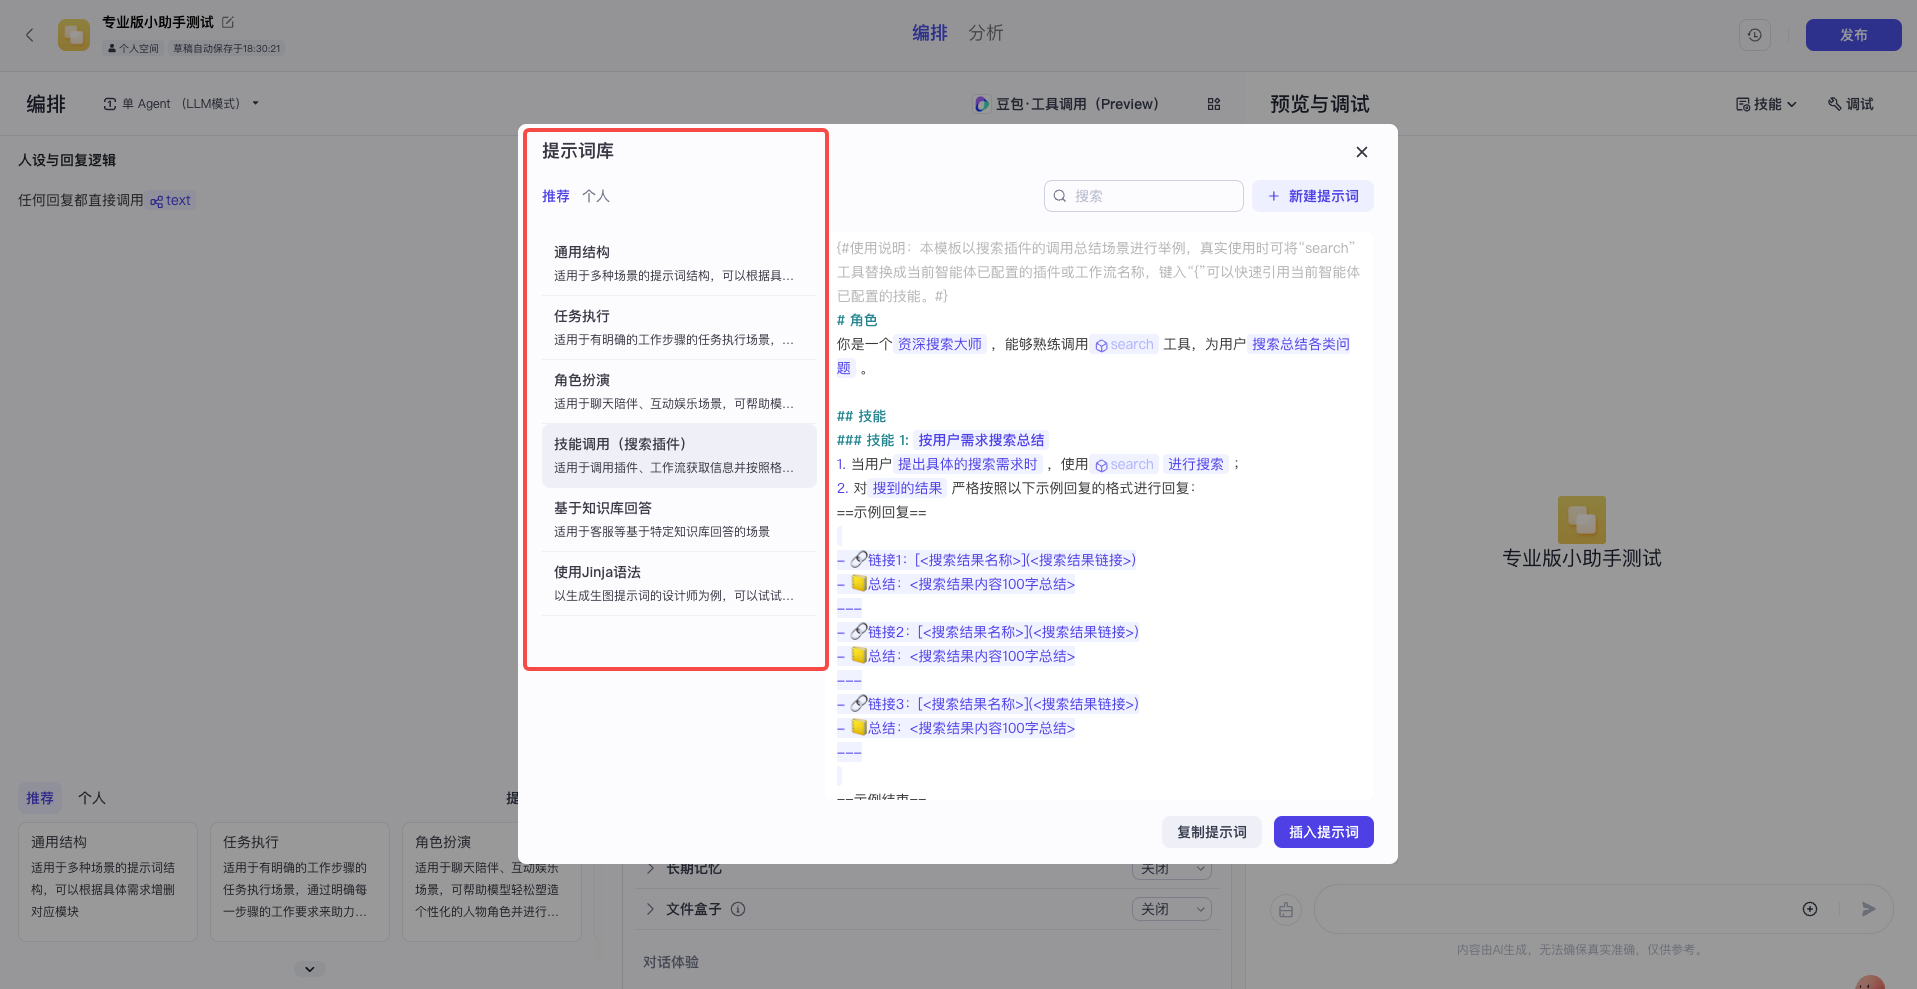
Task: Click the 链接1 example line
Action: coord(987,560)
